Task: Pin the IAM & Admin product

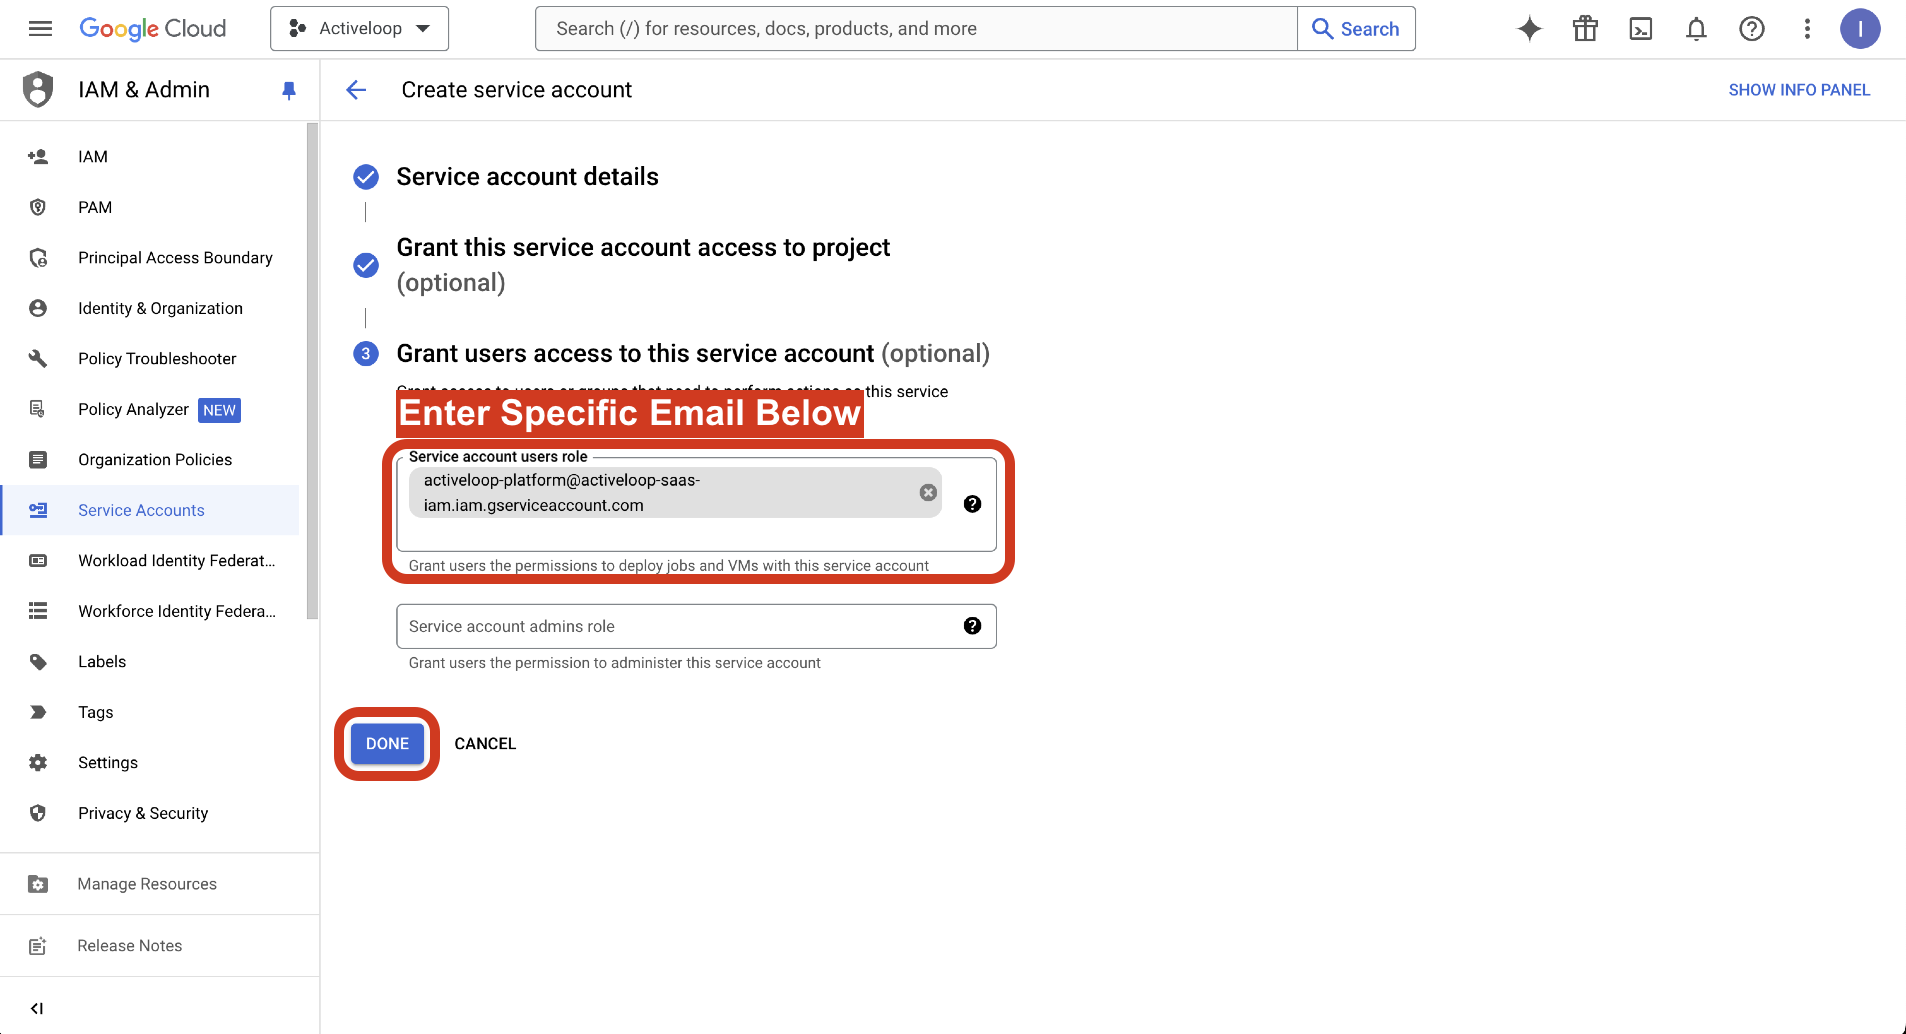Action: (x=289, y=91)
